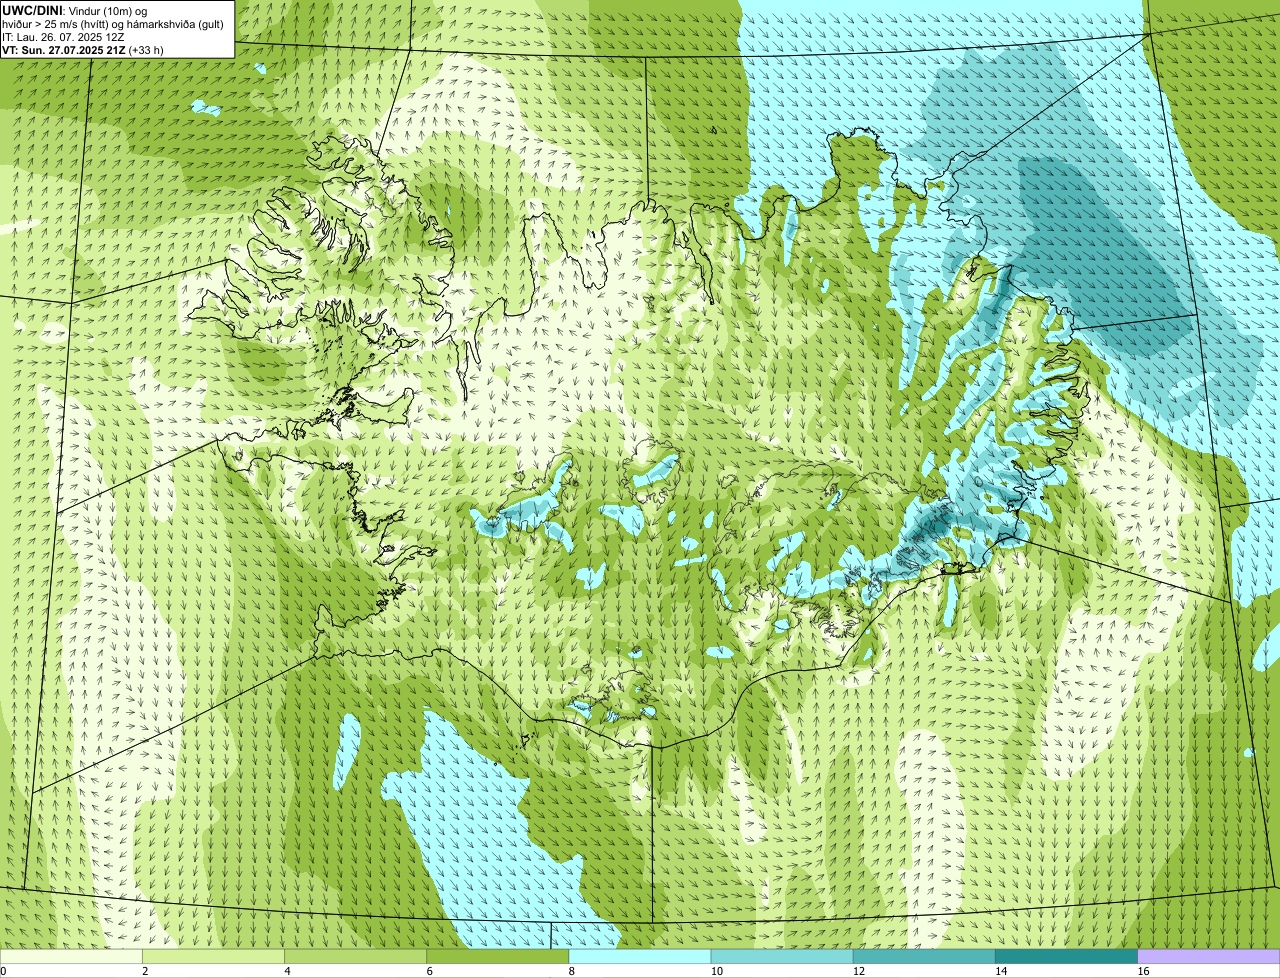
Task: Click the legend value label "10"
Action: click(717, 971)
